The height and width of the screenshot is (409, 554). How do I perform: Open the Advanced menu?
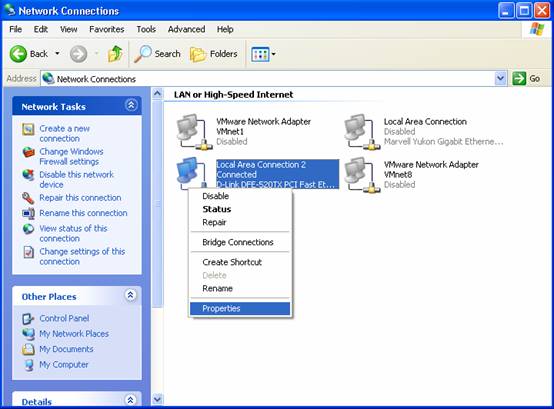coord(187,29)
